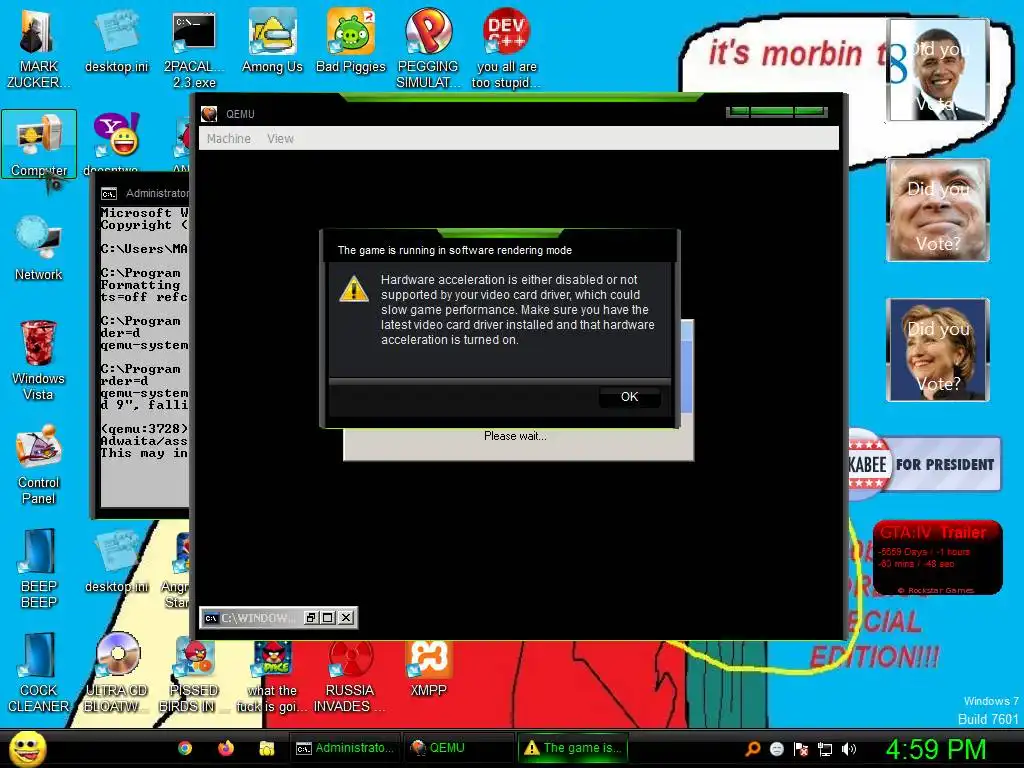
Task: Maximize the minimized C:\WINDOW... window
Action: tap(328, 618)
